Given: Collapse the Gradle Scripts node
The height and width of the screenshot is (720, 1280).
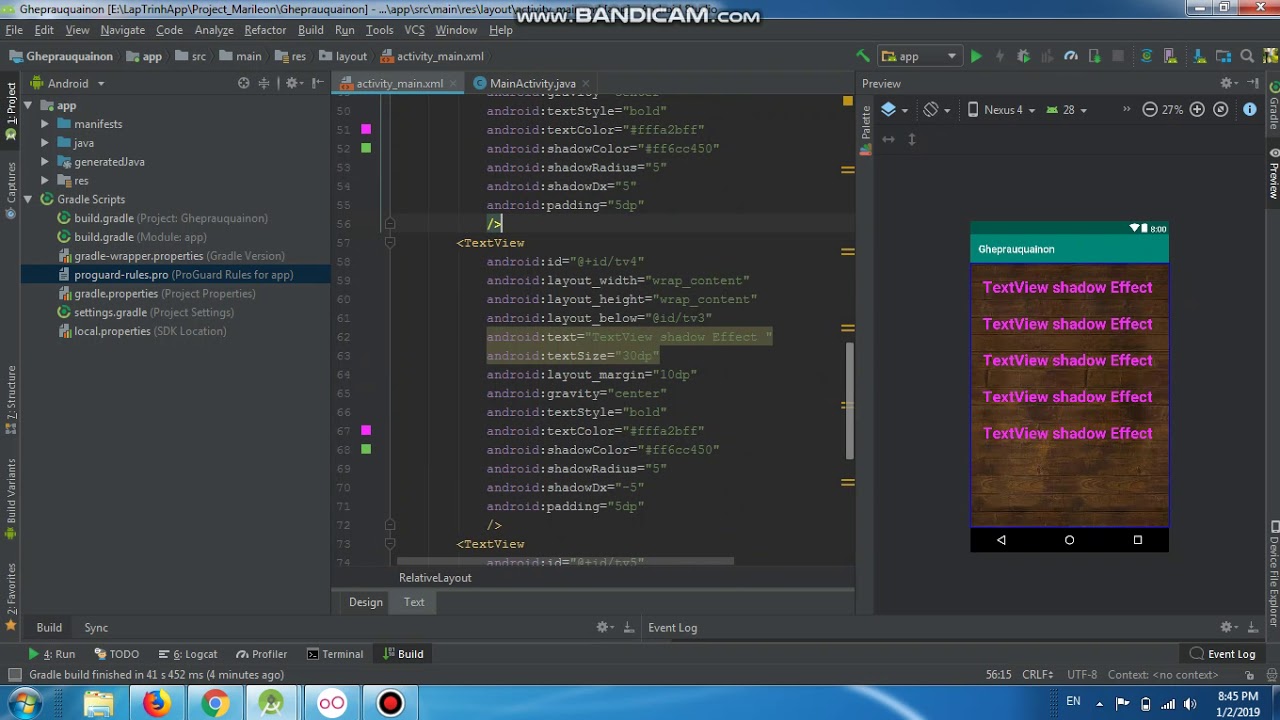Looking at the screenshot, I should pos(28,200).
